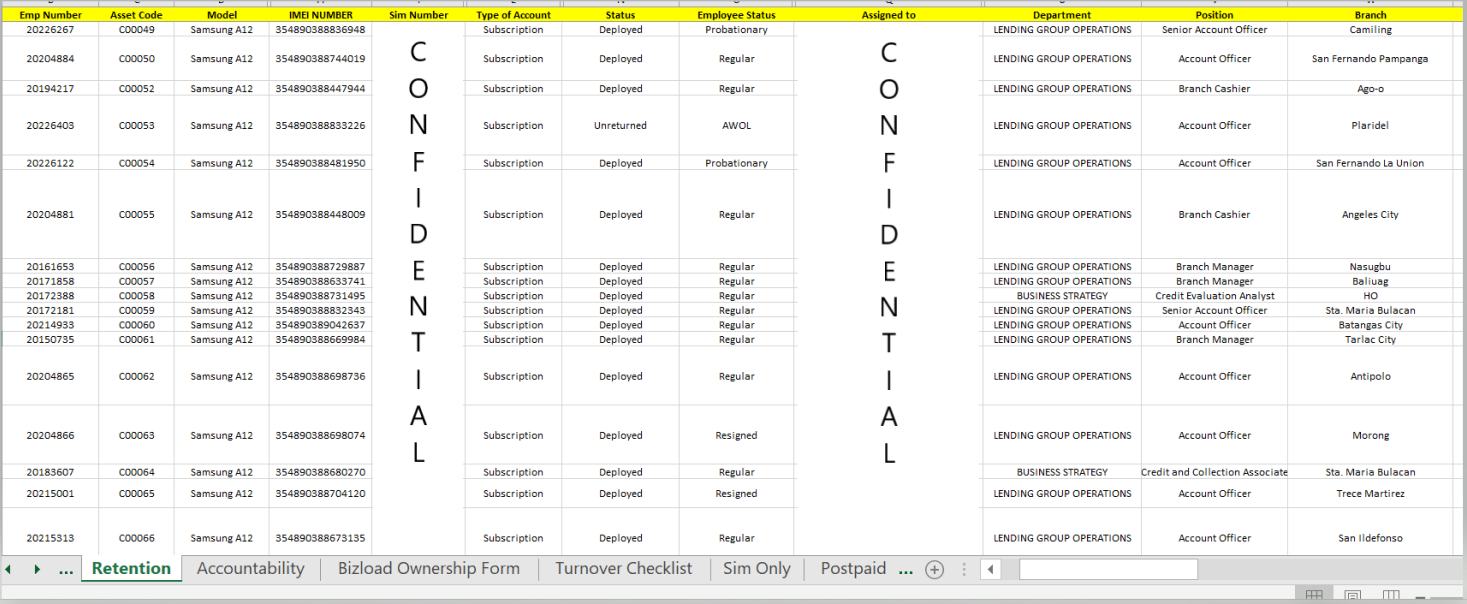Click the 'Unreturned' status cell
Image resolution: width=1467 pixels, height=604 pixels.
pos(620,126)
